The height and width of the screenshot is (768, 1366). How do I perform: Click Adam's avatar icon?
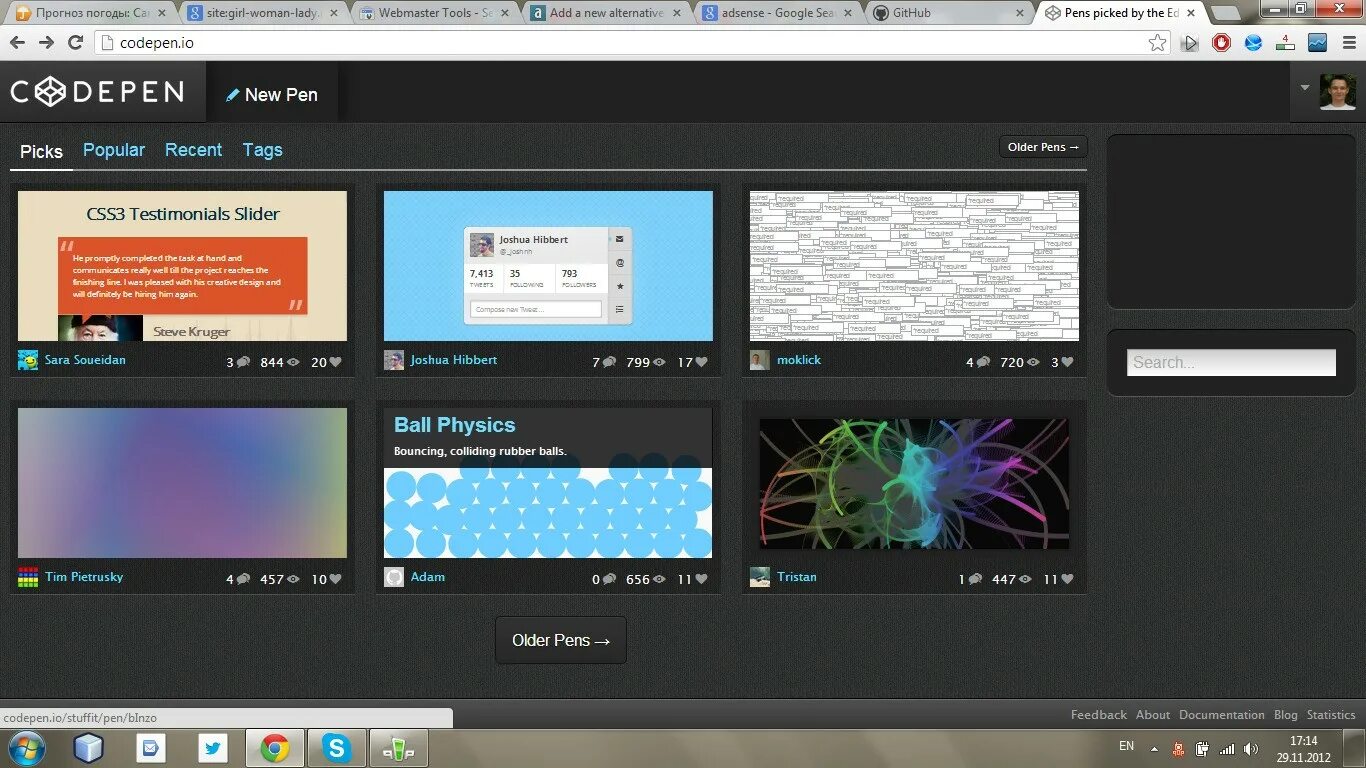(x=394, y=577)
